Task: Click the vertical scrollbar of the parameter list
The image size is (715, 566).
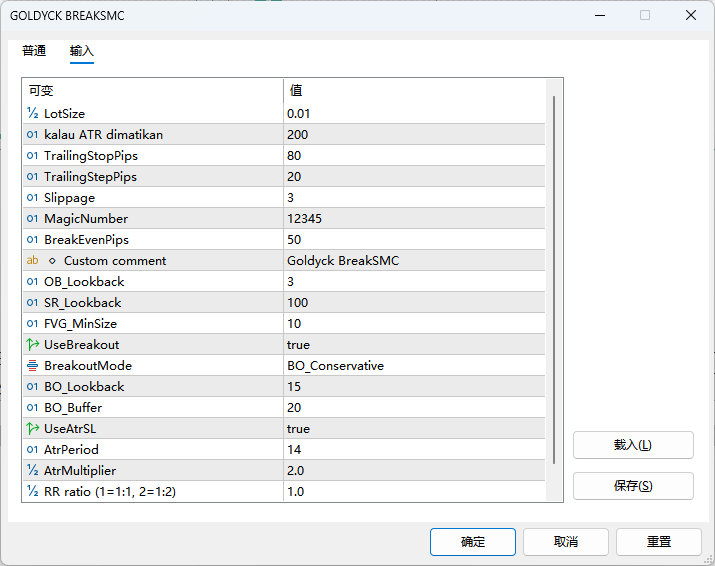Action: (554, 280)
